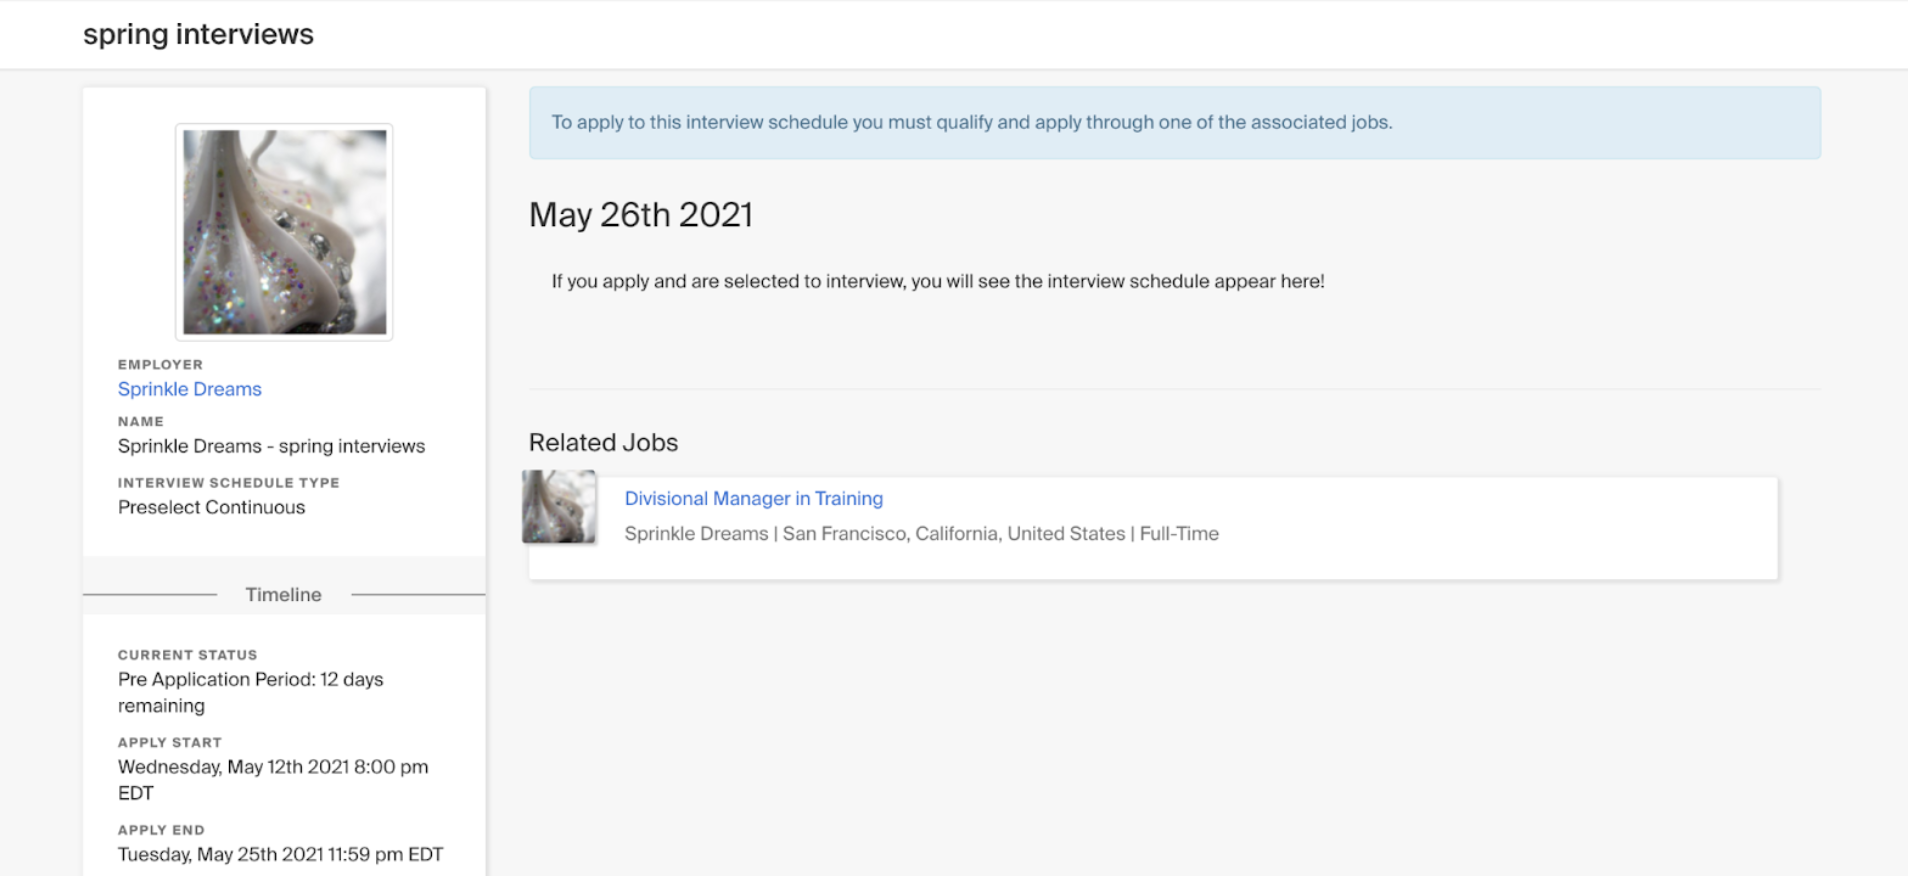Click the 'Wednesday, May 12th 2021 8:00 pm' apply start
Screen dimensions: 1908x882
pos(273,779)
